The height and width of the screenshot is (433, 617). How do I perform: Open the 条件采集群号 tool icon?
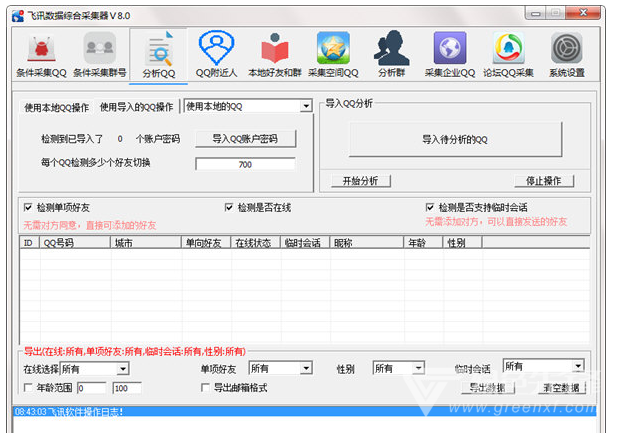[x=100, y=56]
